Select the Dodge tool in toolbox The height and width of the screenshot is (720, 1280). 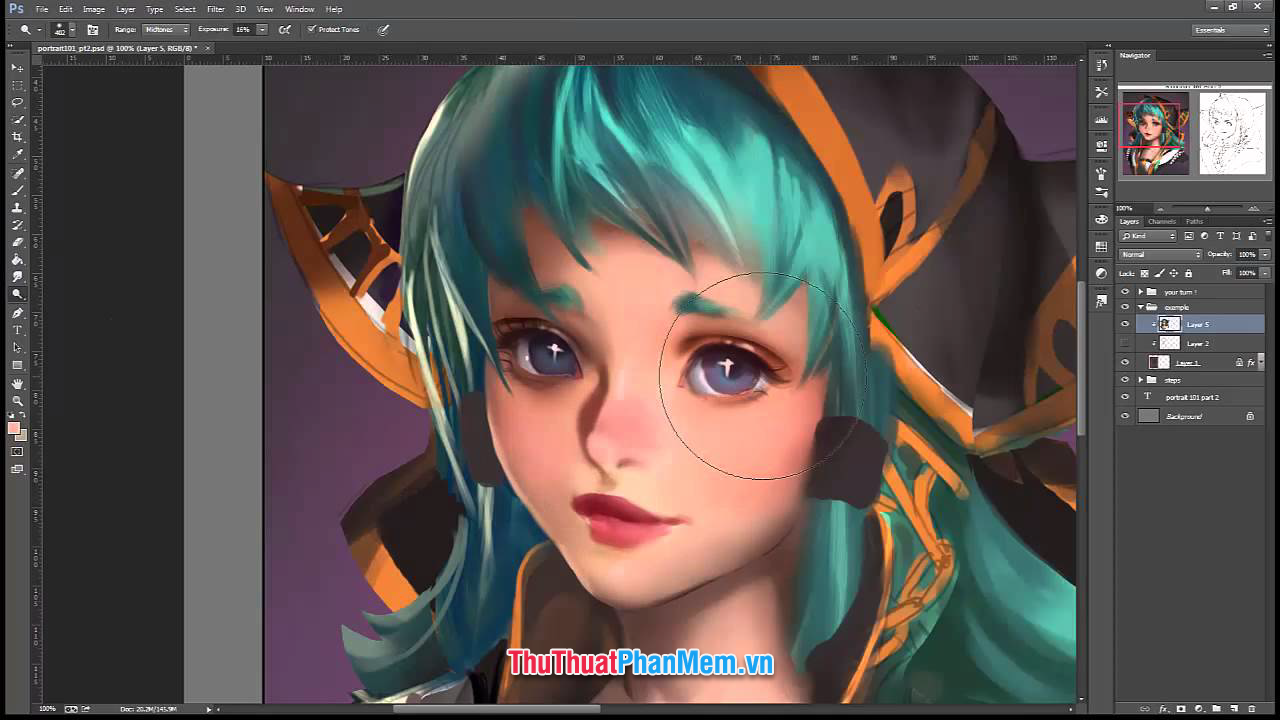pyautogui.click(x=18, y=294)
